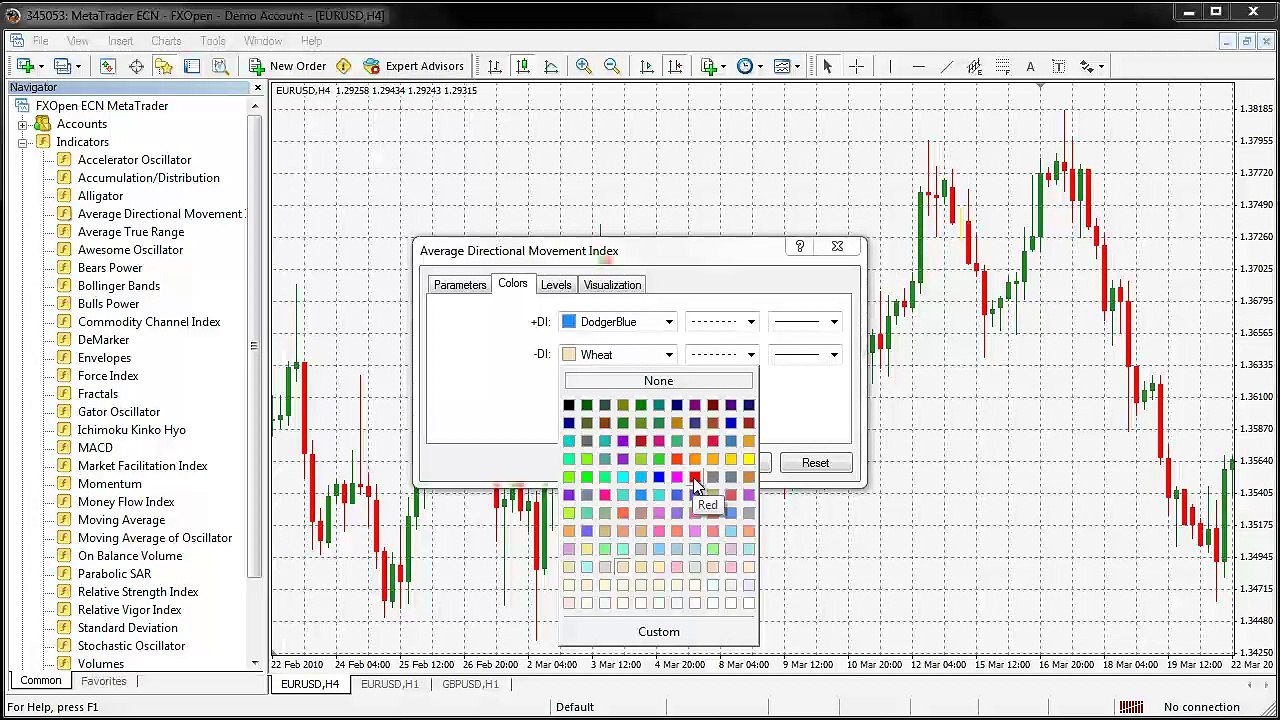1280x720 pixels.
Task: Select FXOpen ECN MetaTrader root node
Action: point(102,106)
